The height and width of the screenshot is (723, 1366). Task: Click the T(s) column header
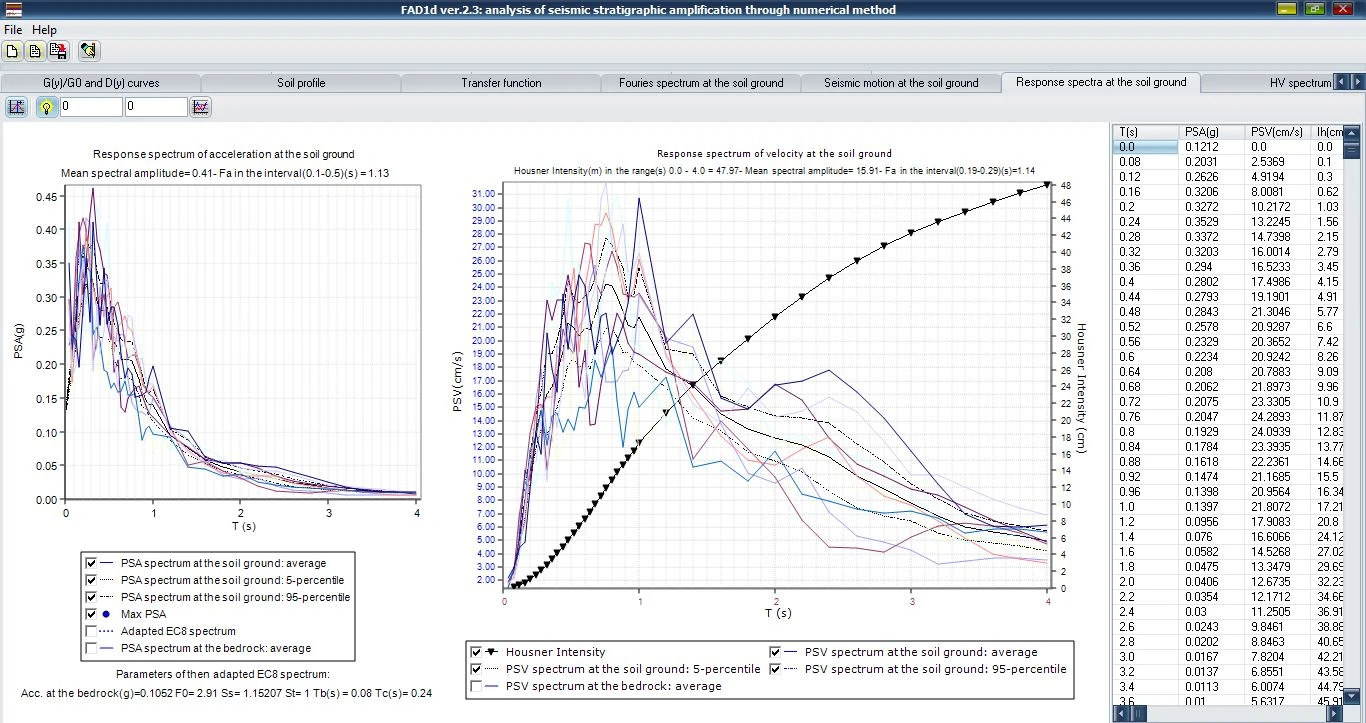pos(1147,131)
